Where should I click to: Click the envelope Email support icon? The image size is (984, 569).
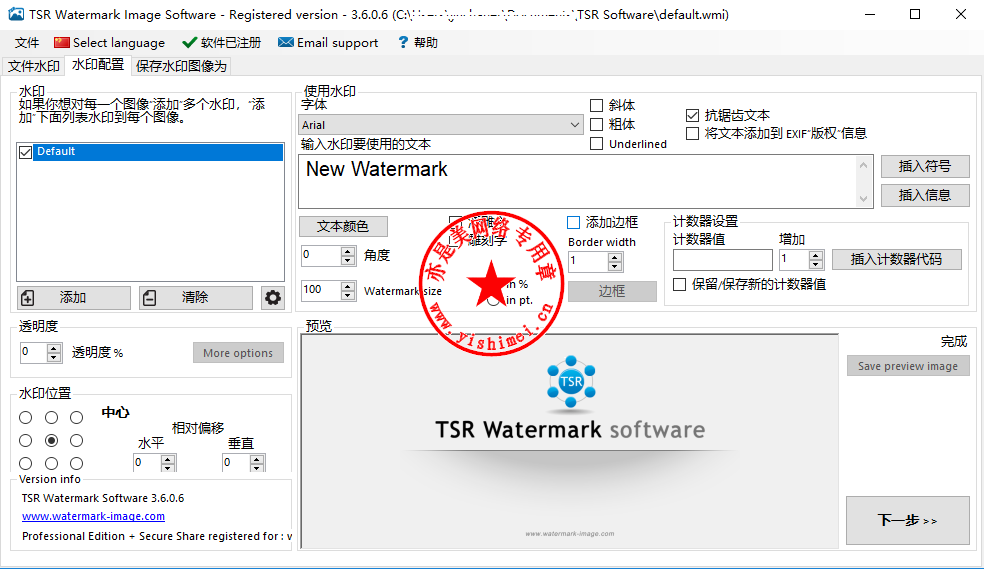point(286,43)
